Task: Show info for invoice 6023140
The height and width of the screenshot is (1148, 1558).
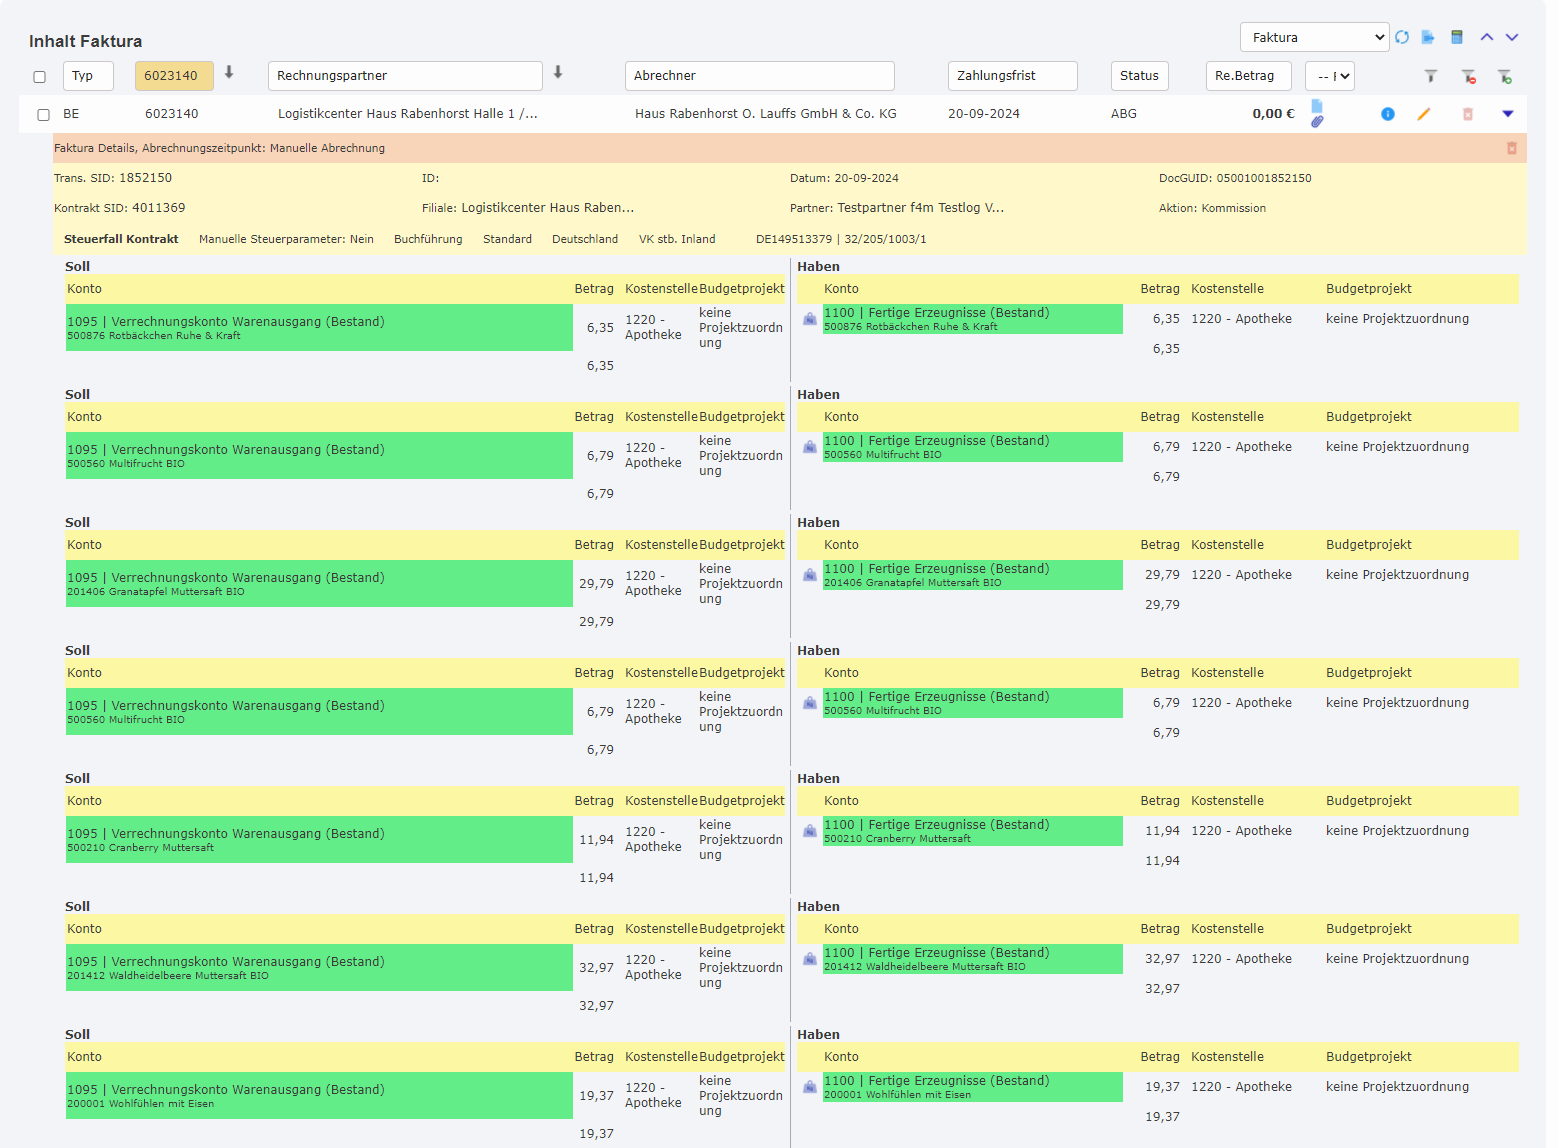Action: (1388, 114)
